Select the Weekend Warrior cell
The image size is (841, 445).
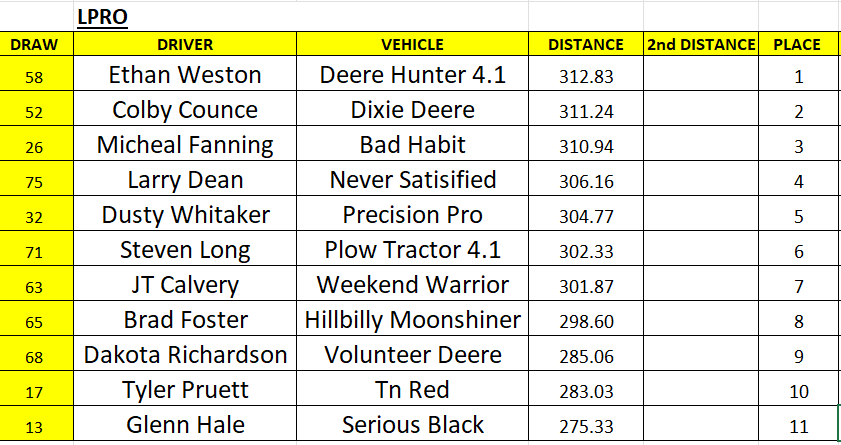tap(412, 286)
